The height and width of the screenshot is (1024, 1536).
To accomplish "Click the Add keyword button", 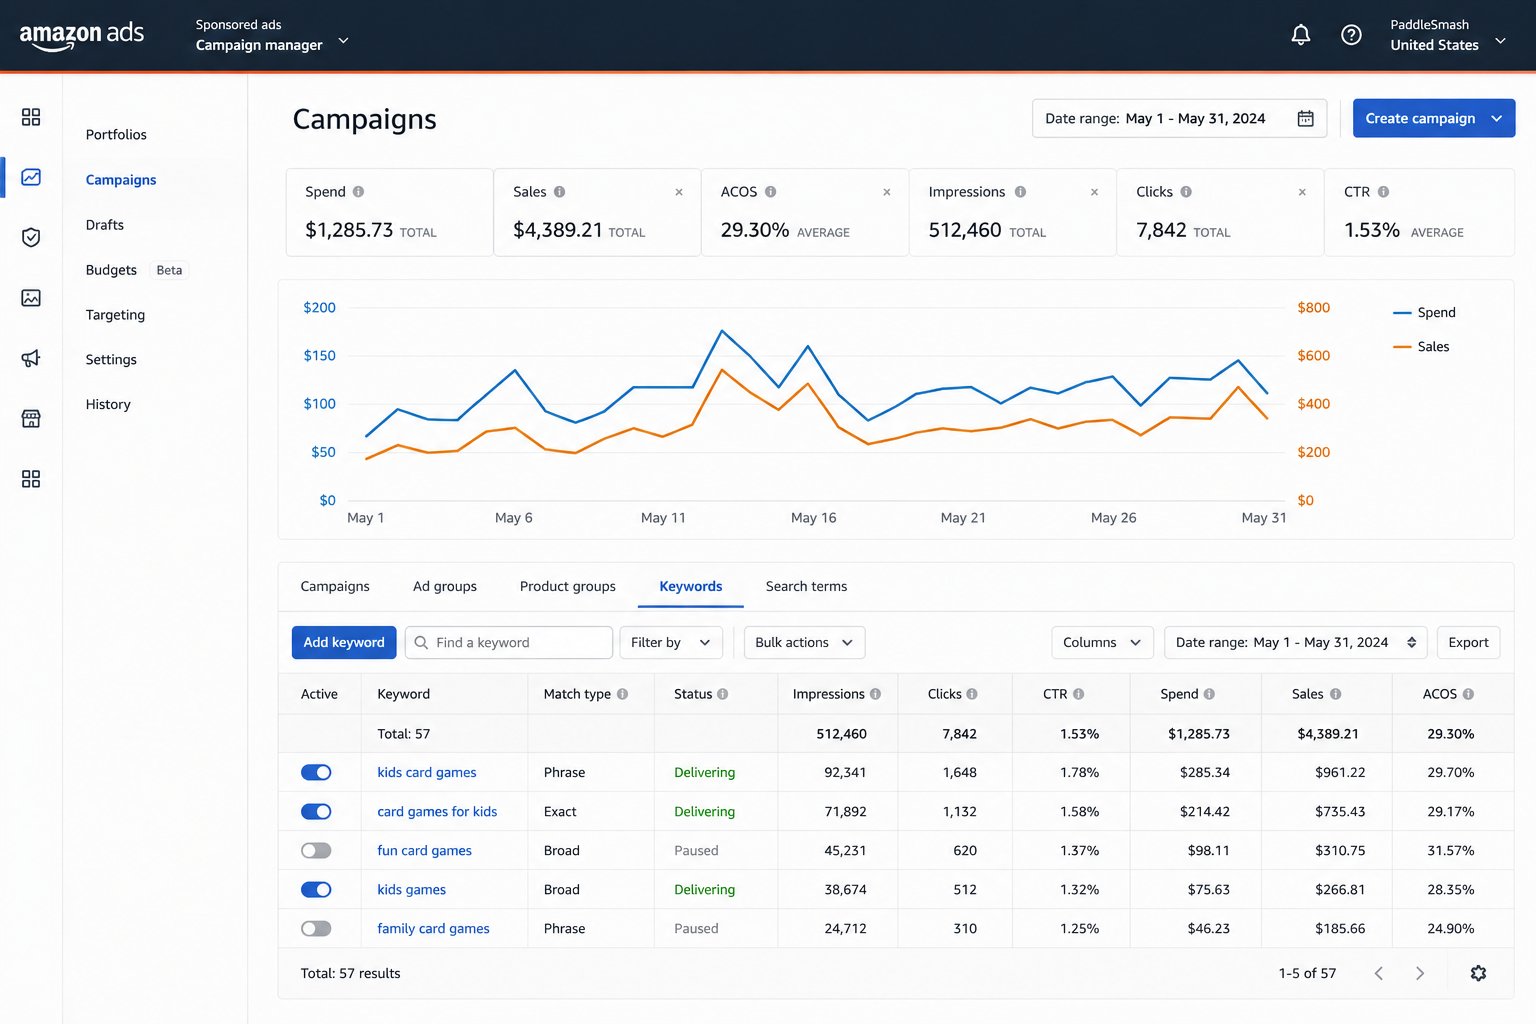I will (x=344, y=642).
